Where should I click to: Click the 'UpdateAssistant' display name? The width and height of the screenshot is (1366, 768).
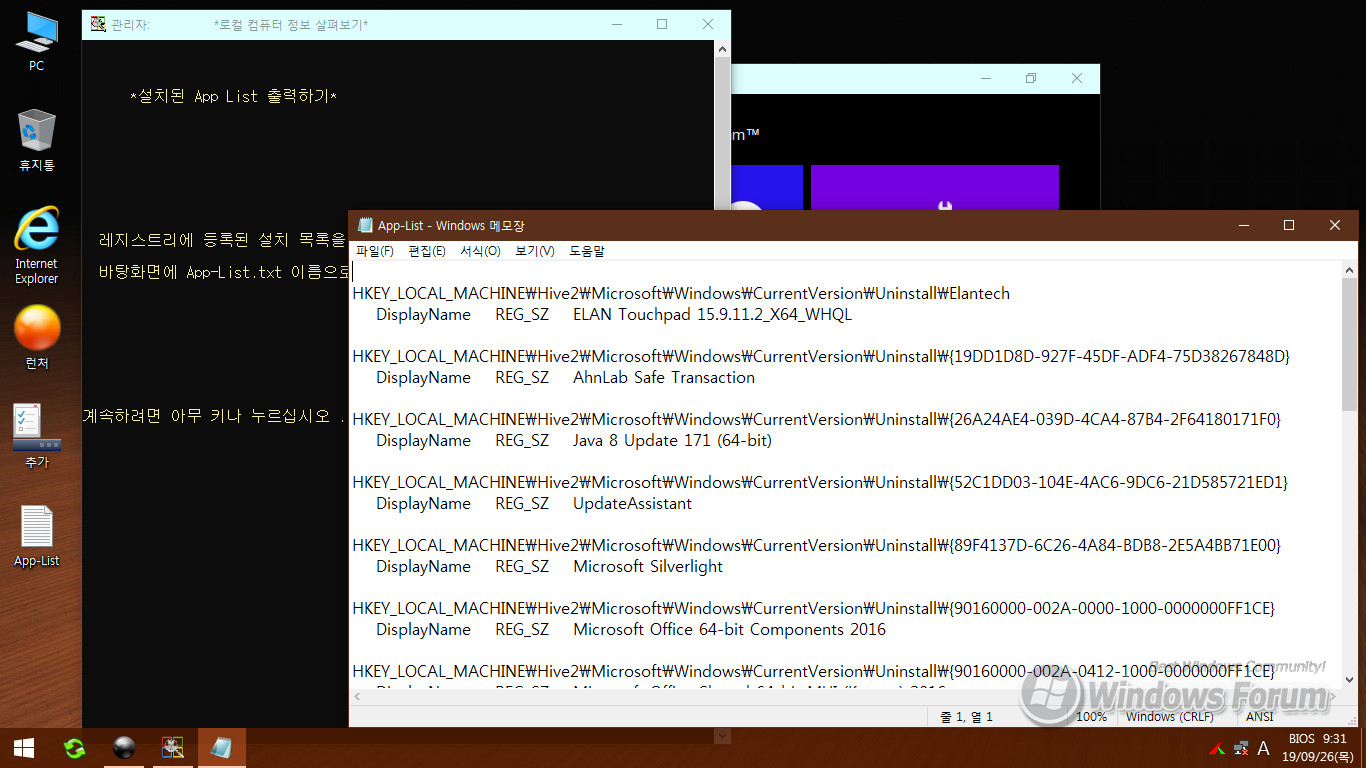point(632,503)
